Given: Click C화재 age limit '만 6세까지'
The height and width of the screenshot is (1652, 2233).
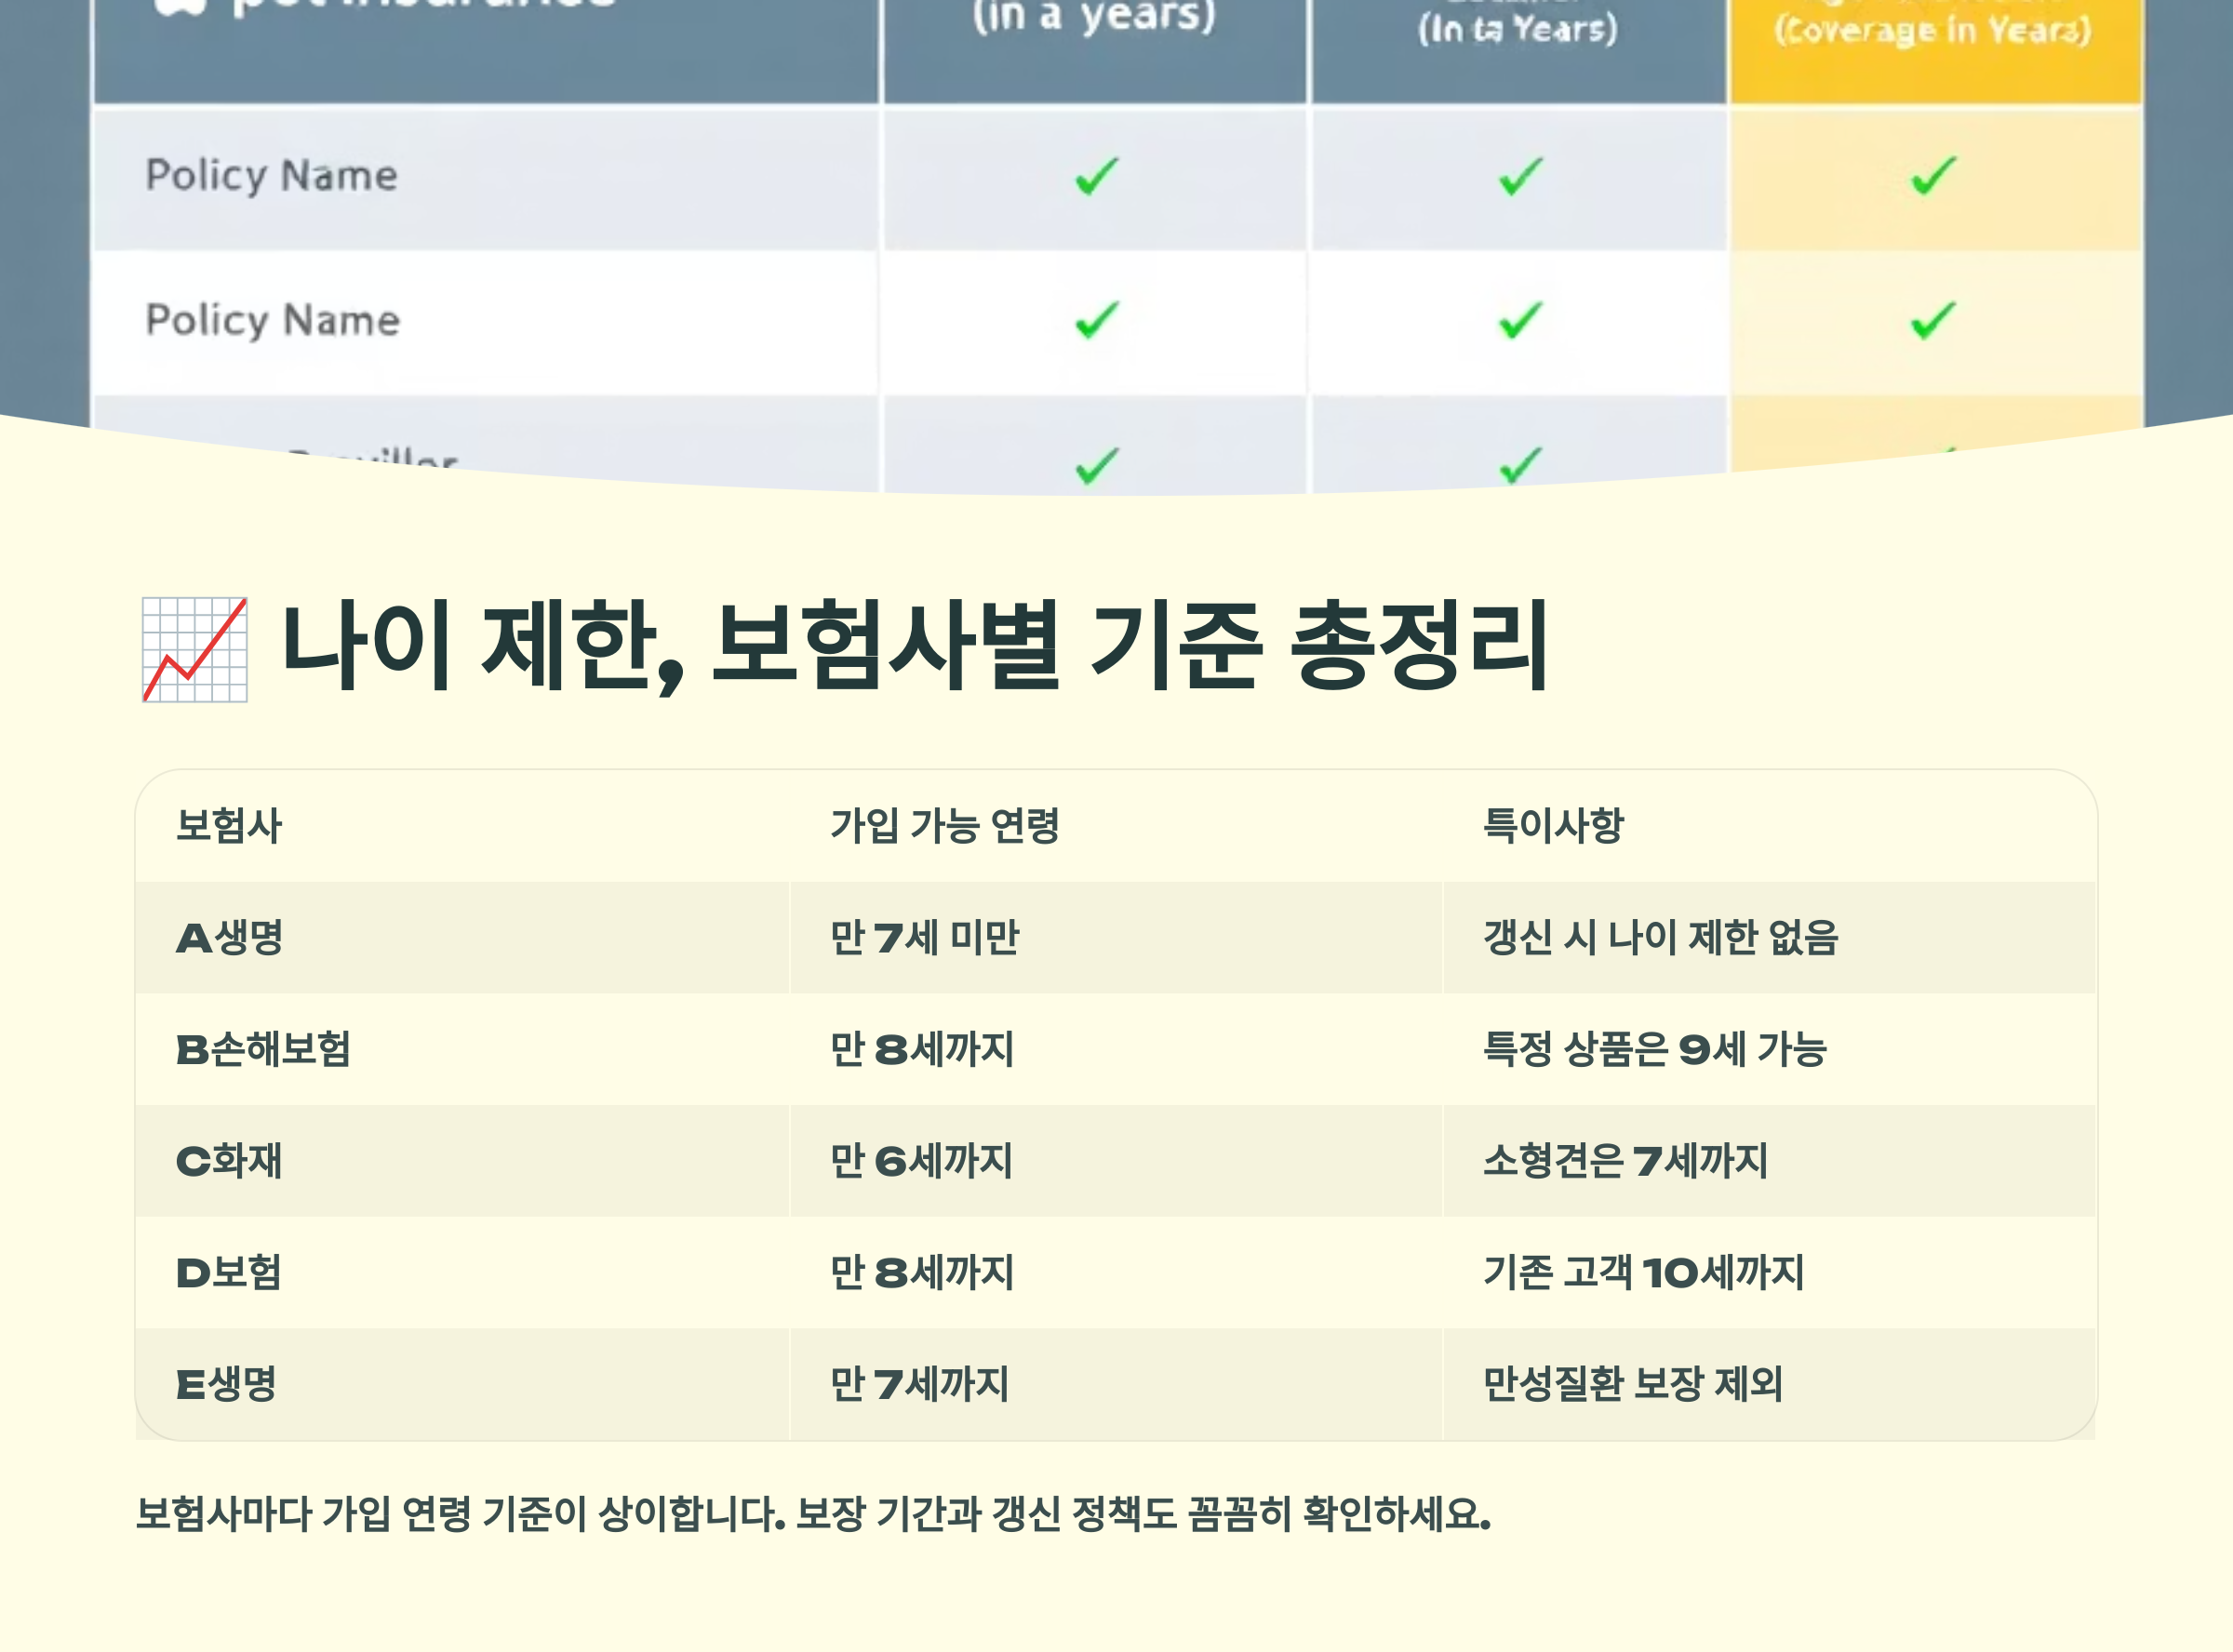Looking at the screenshot, I should coord(921,1161).
